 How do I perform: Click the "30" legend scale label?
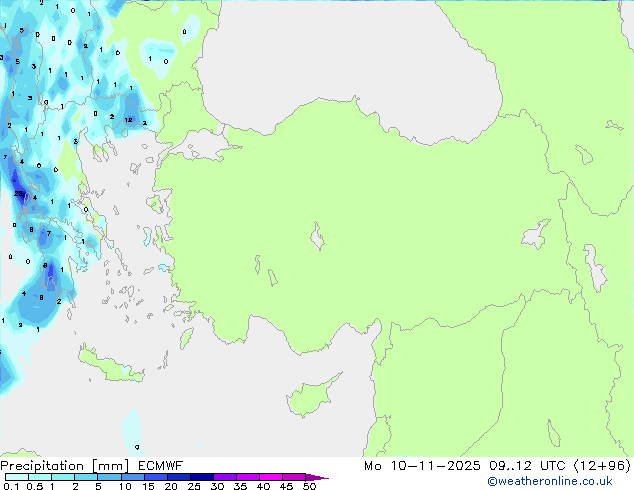[217, 486]
